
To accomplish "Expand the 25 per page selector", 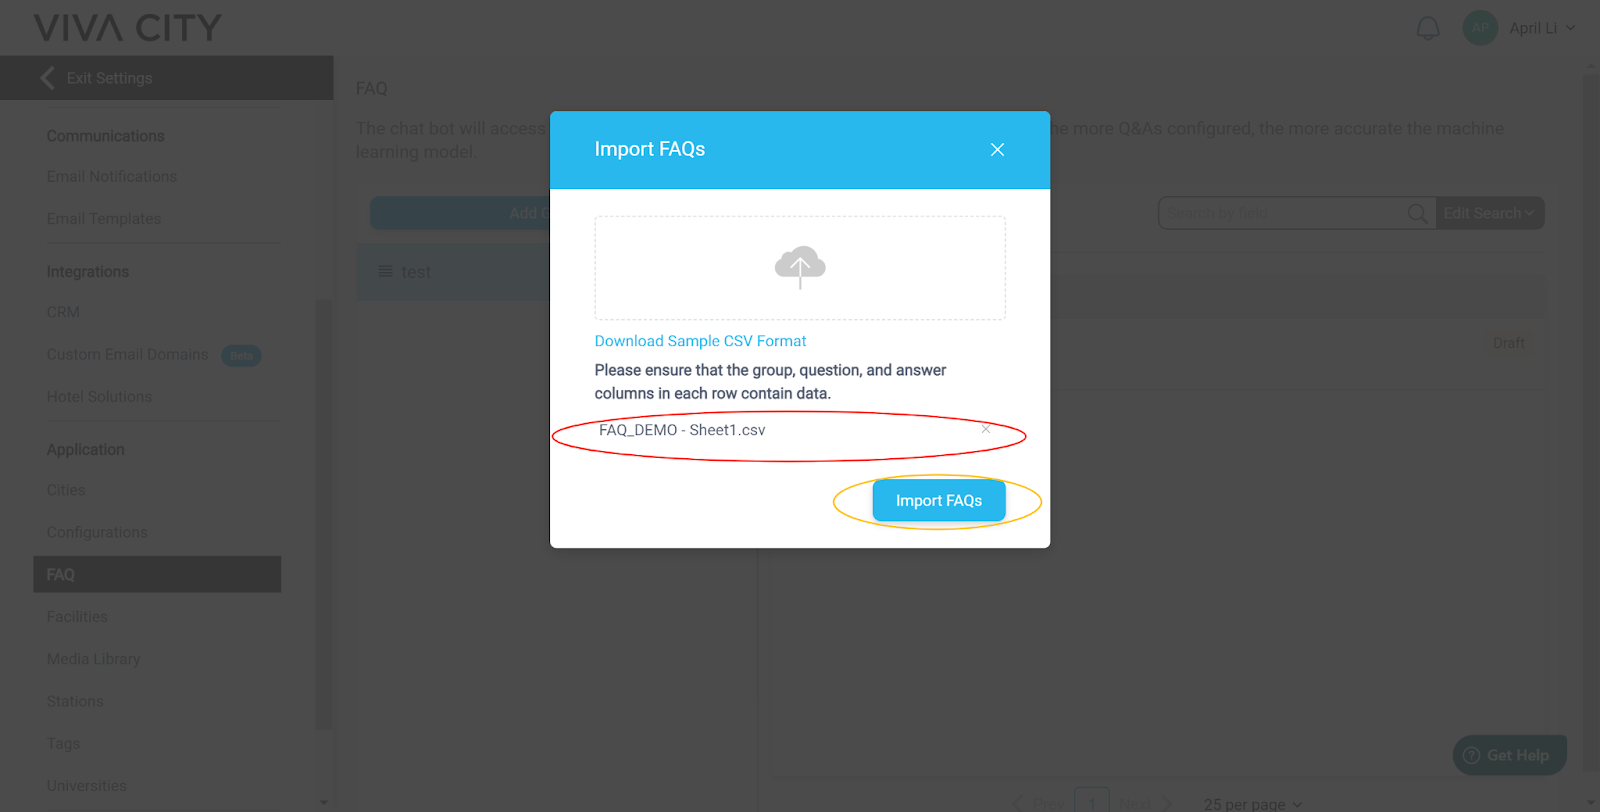I will 1253,804.
